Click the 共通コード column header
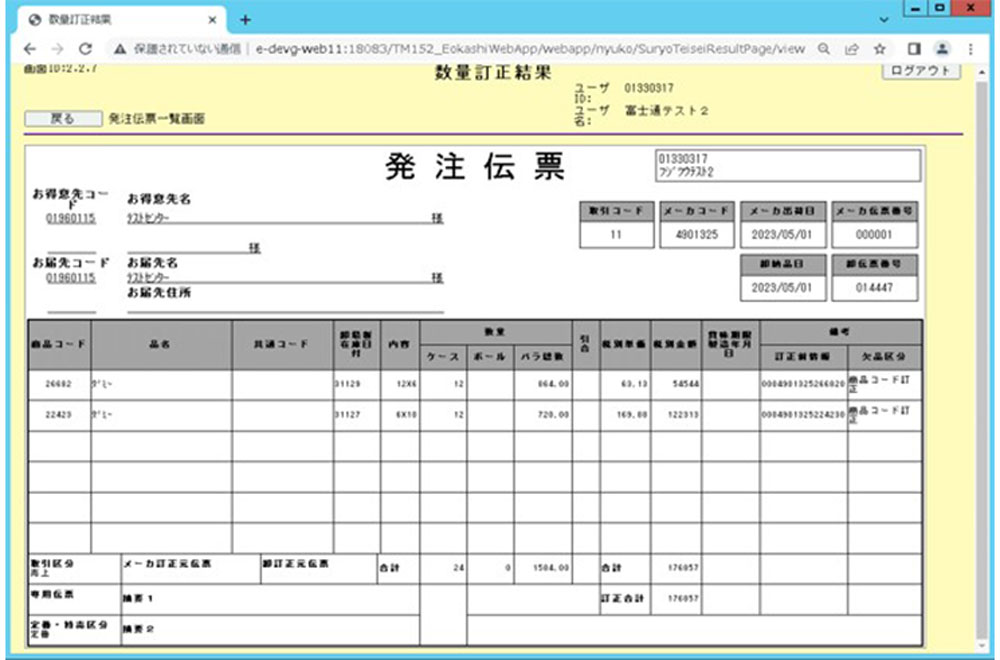 (x=282, y=344)
